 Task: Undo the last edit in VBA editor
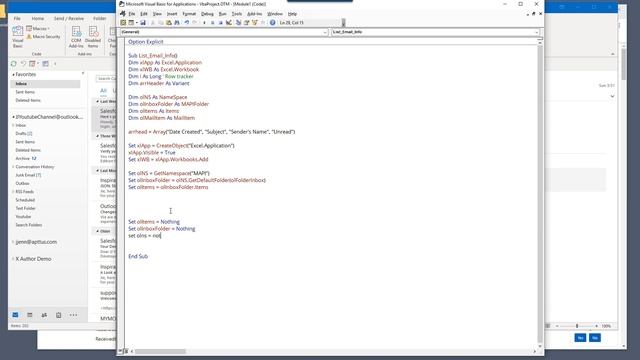click(x=187, y=22)
